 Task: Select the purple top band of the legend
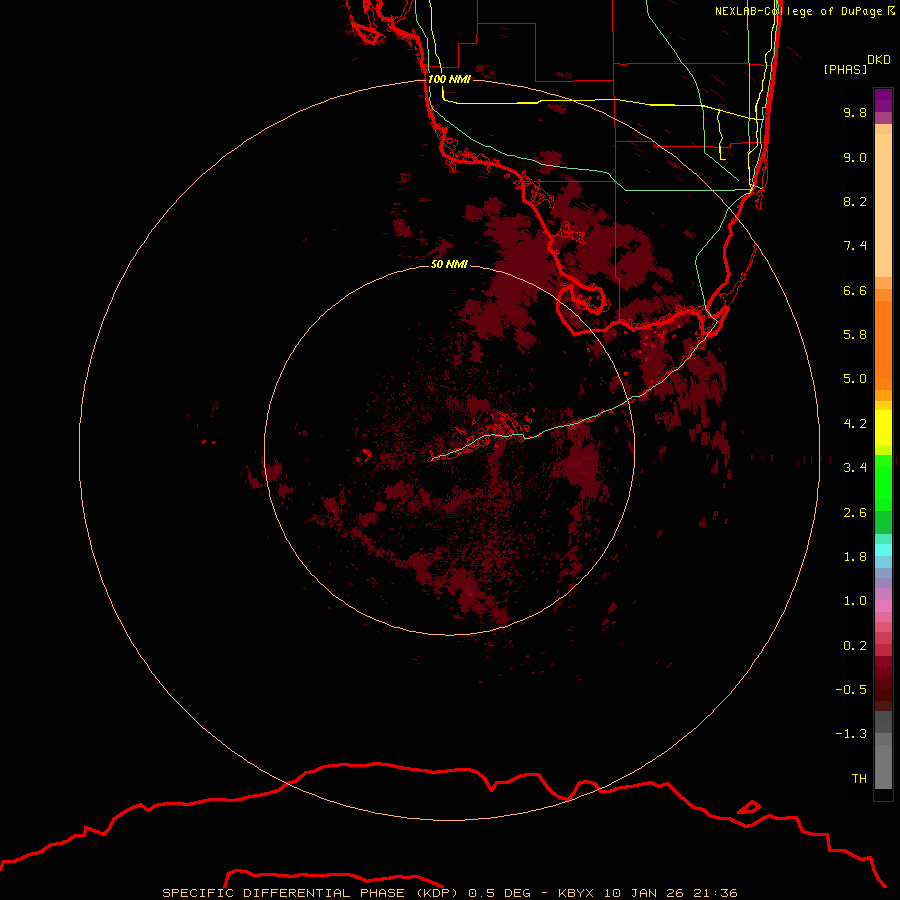883,100
